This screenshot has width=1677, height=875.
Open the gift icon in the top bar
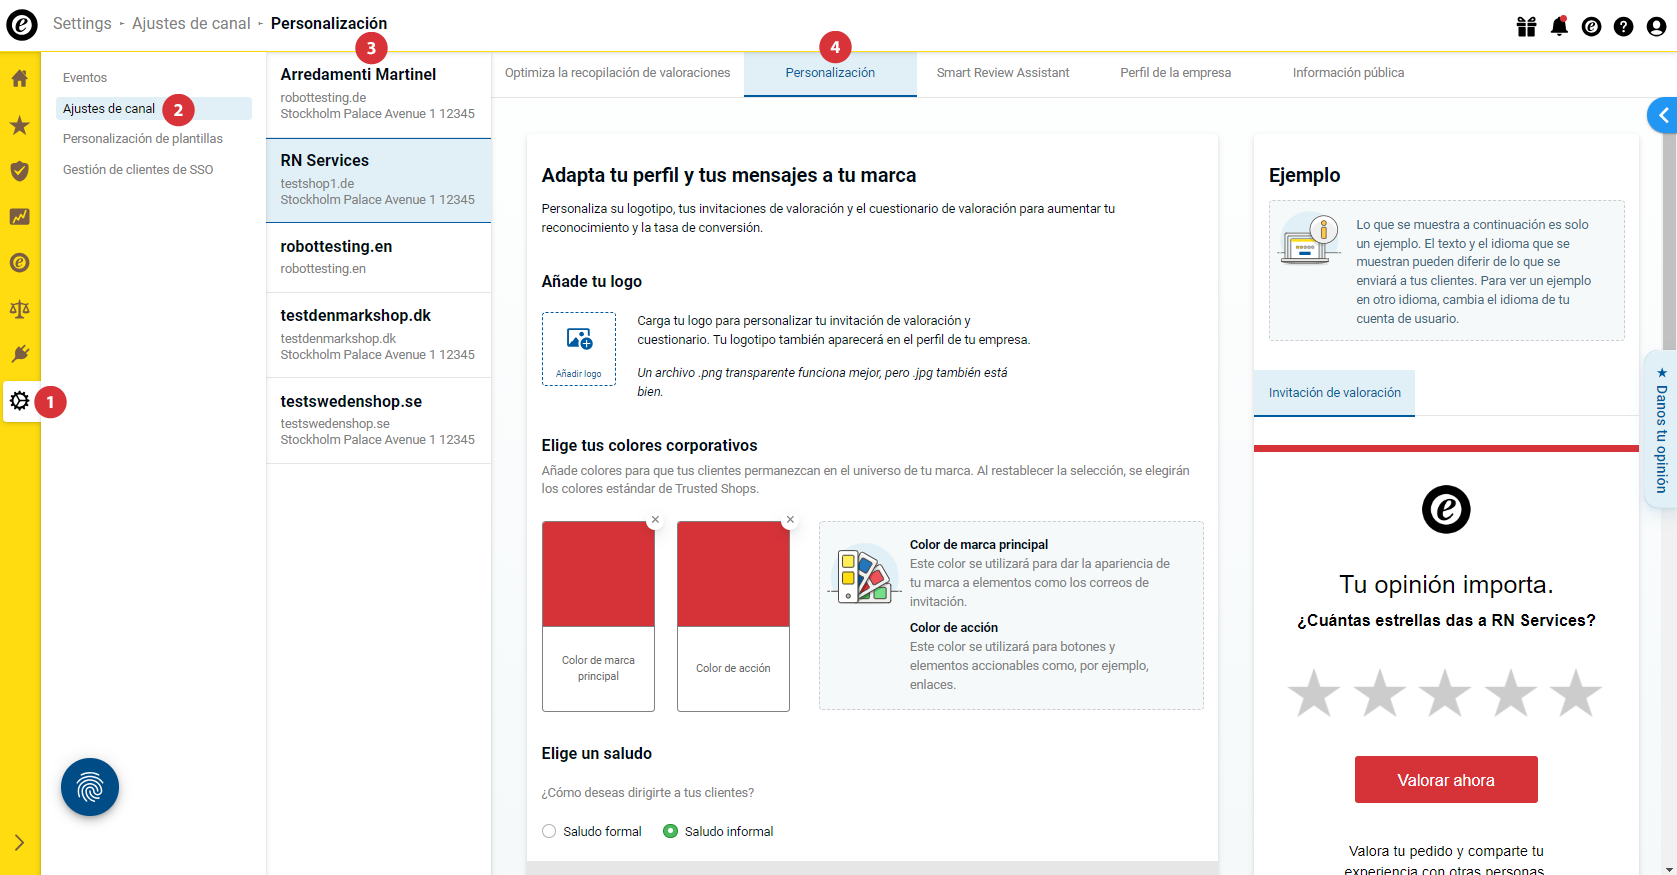coord(1526,27)
